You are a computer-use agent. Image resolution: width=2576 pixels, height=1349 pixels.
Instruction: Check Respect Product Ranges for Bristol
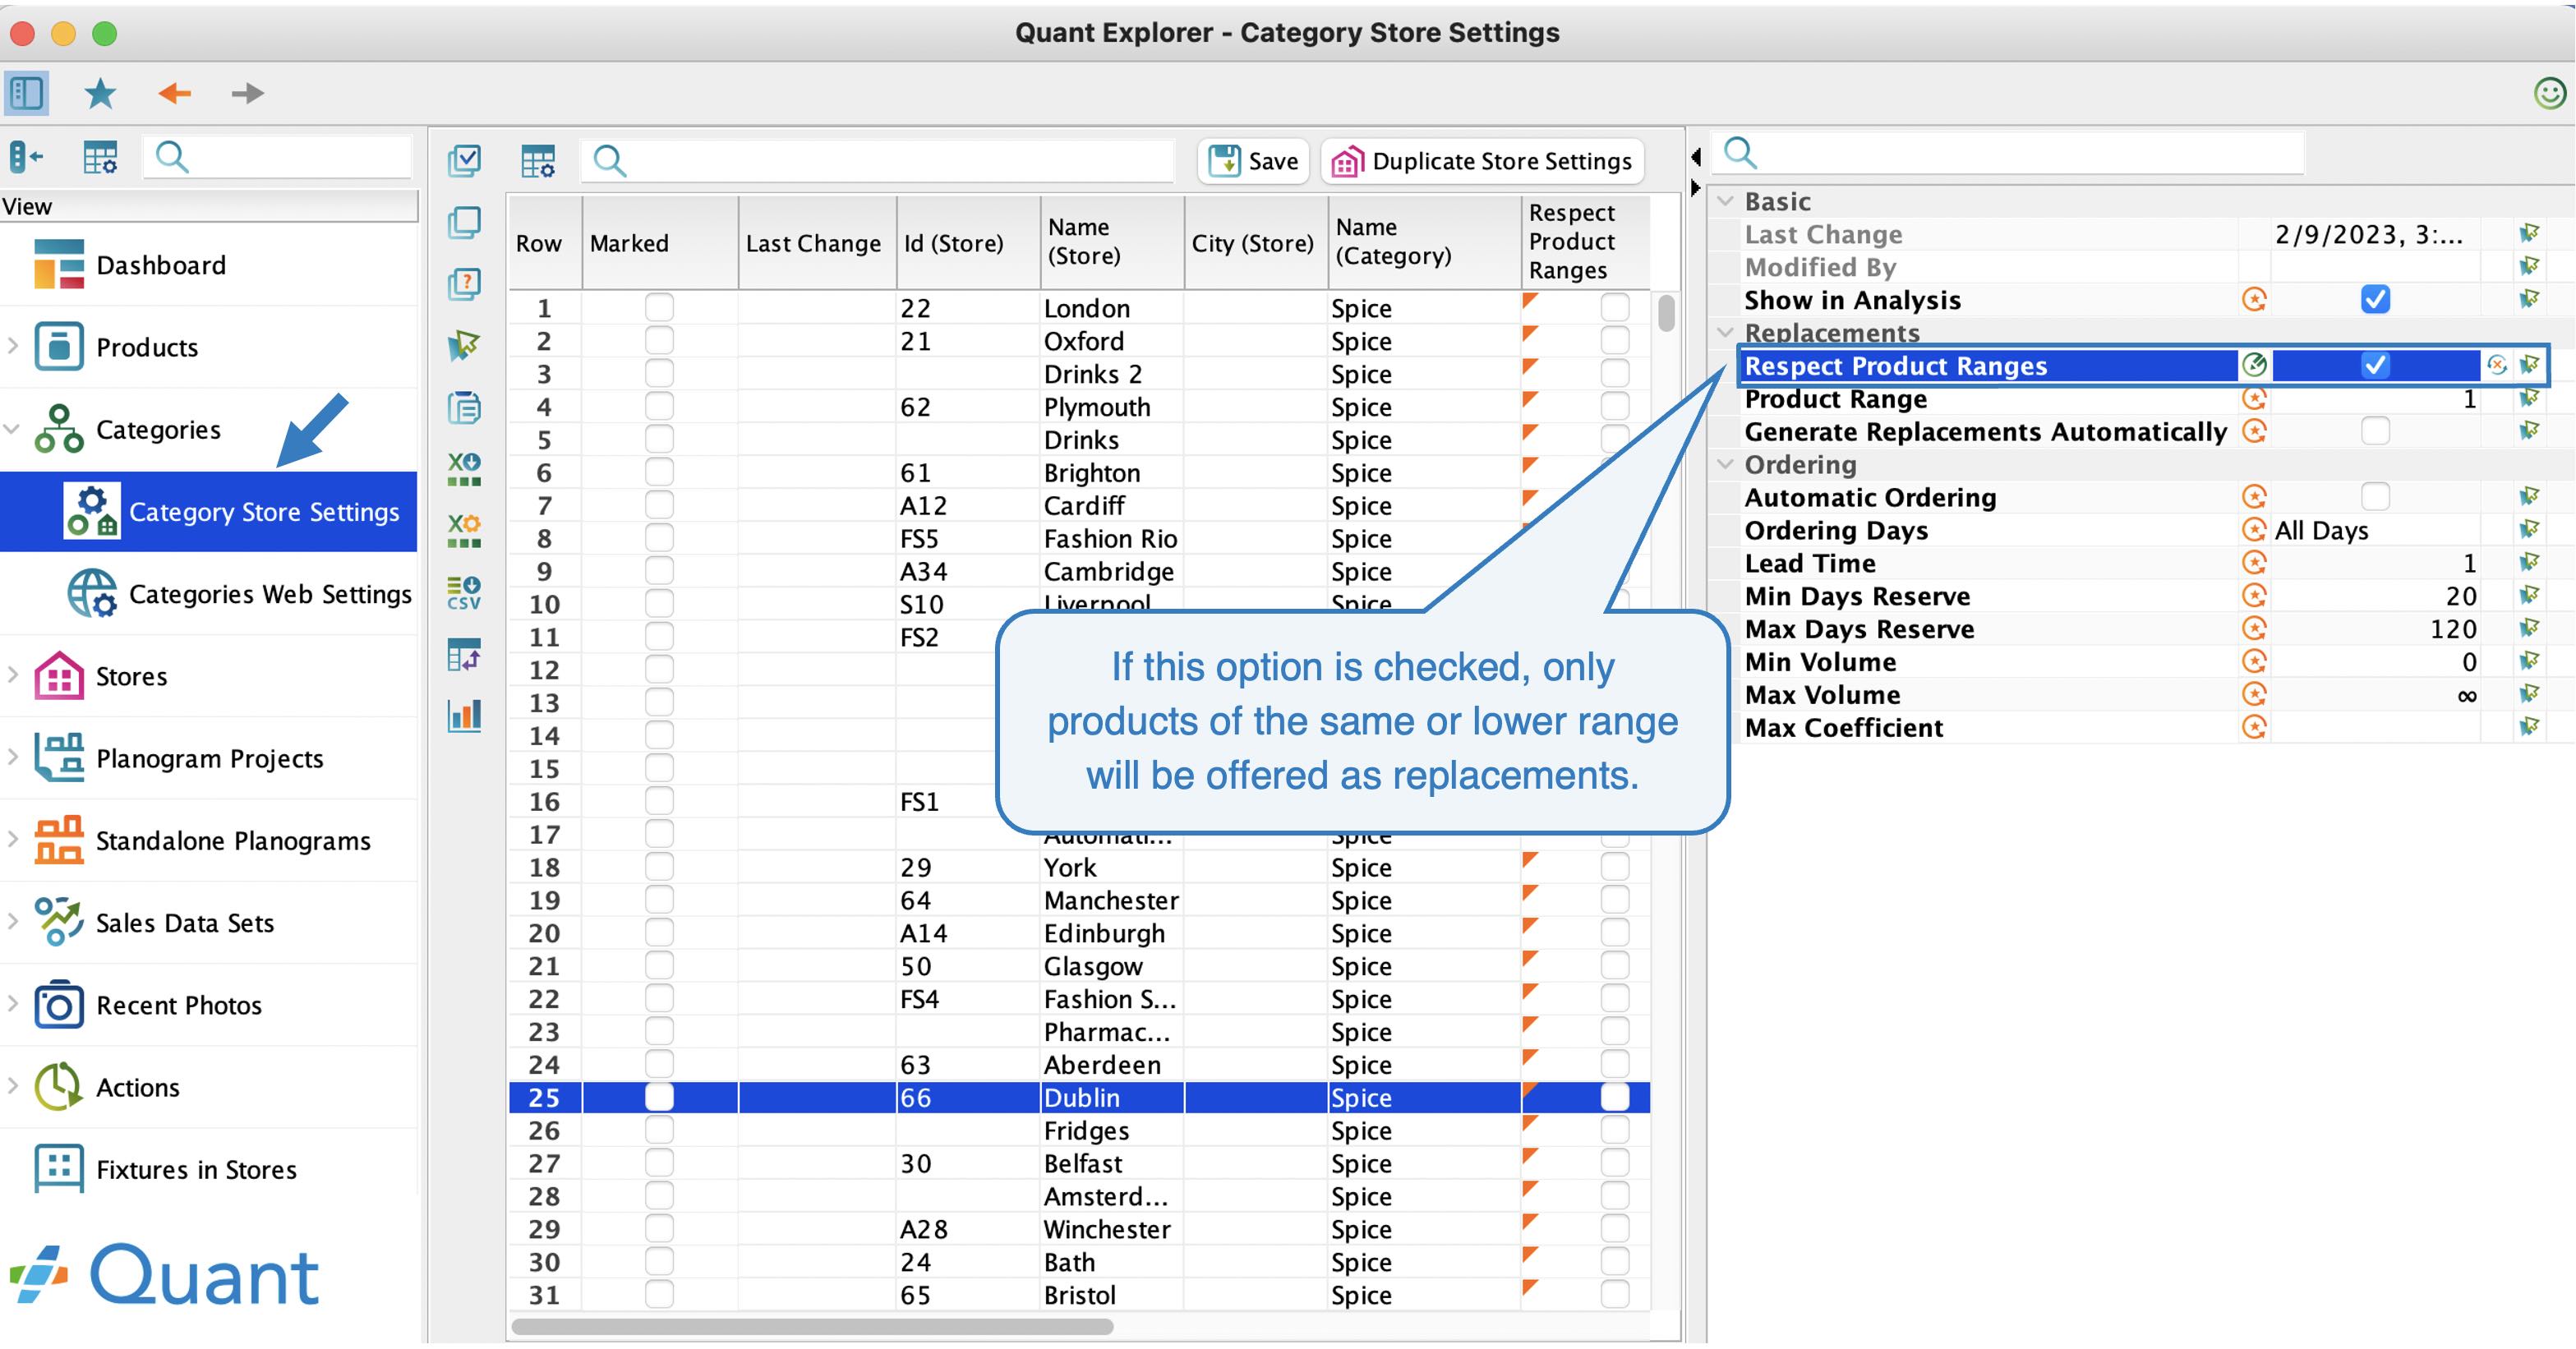click(1615, 1294)
